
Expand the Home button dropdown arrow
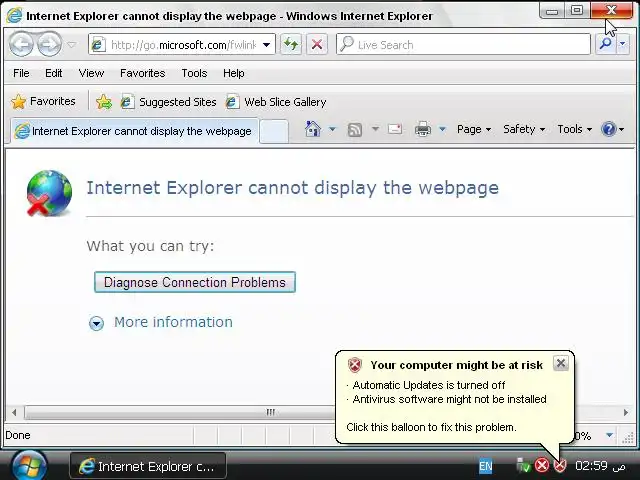coord(332,129)
